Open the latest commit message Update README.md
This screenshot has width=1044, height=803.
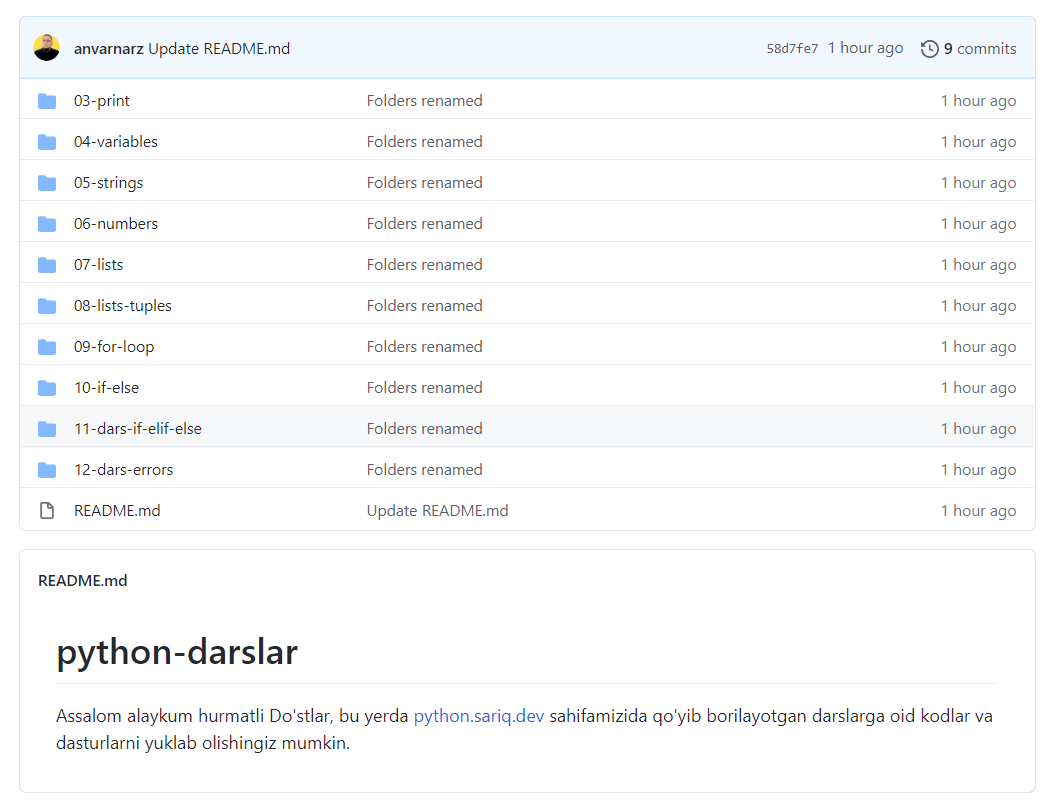219,49
